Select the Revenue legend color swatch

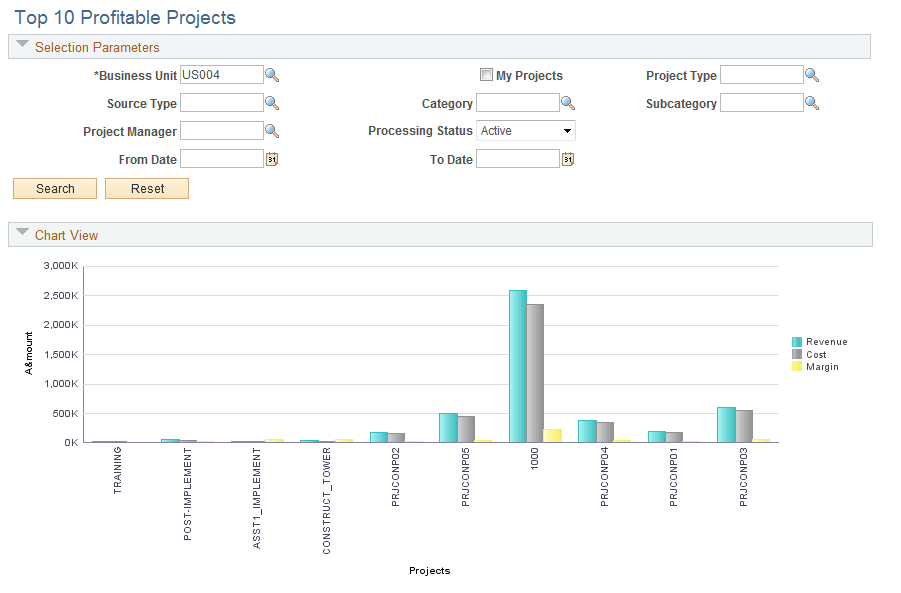coord(798,340)
